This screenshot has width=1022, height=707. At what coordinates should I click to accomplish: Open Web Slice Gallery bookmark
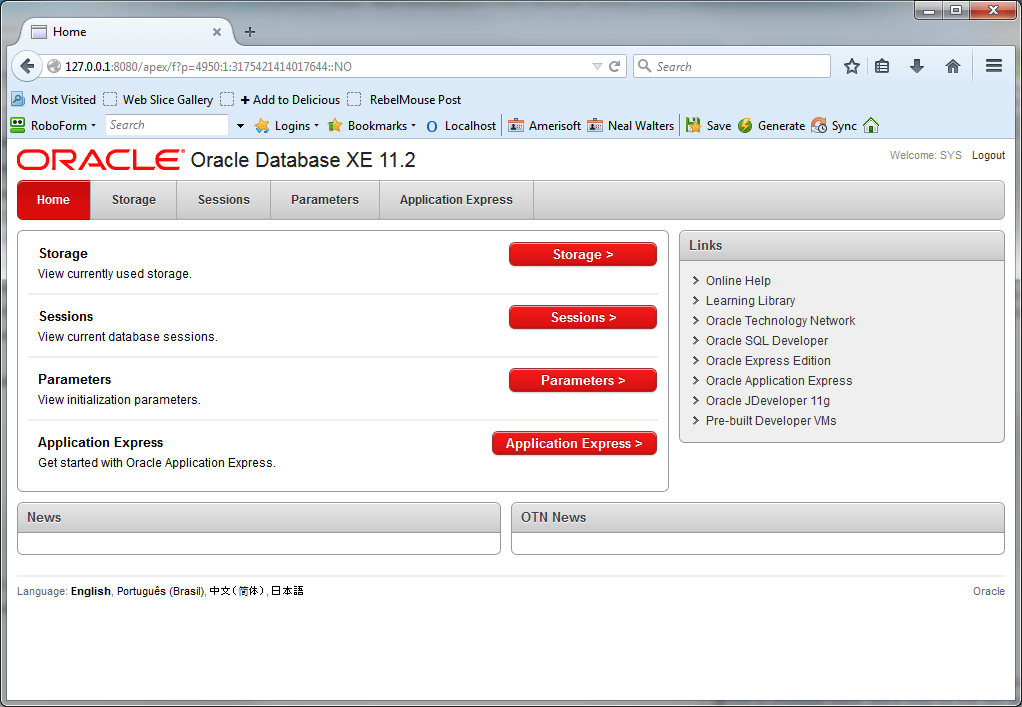[158, 100]
